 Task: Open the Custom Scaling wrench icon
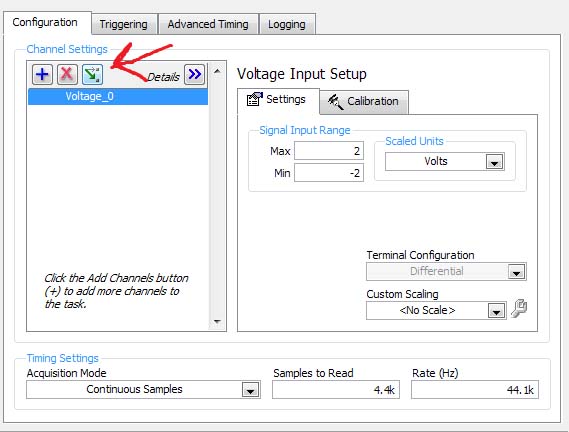(x=519, y=309)
